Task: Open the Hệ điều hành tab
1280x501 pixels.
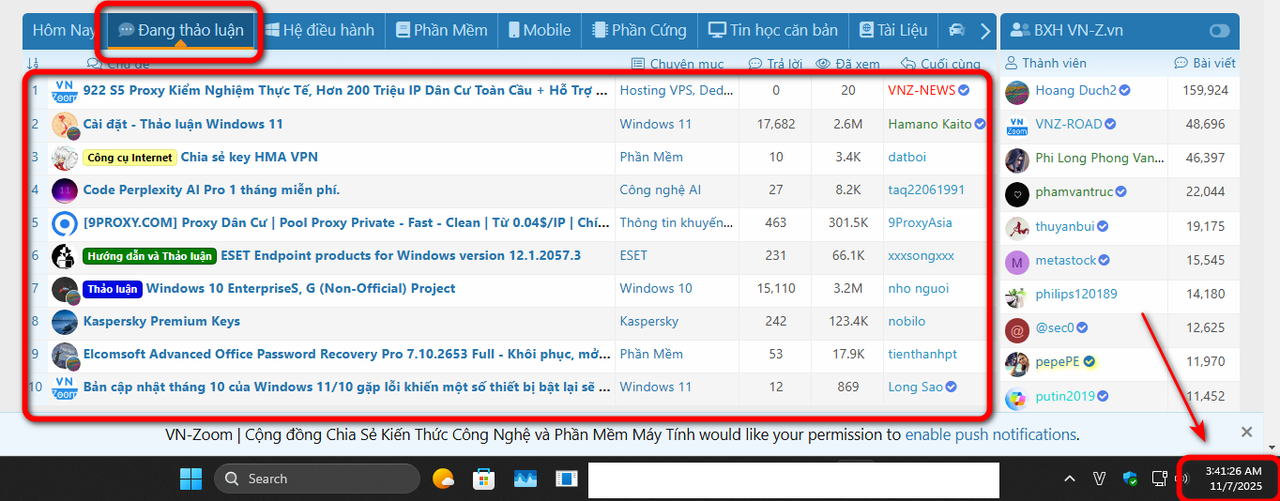Action: (320, 30)
